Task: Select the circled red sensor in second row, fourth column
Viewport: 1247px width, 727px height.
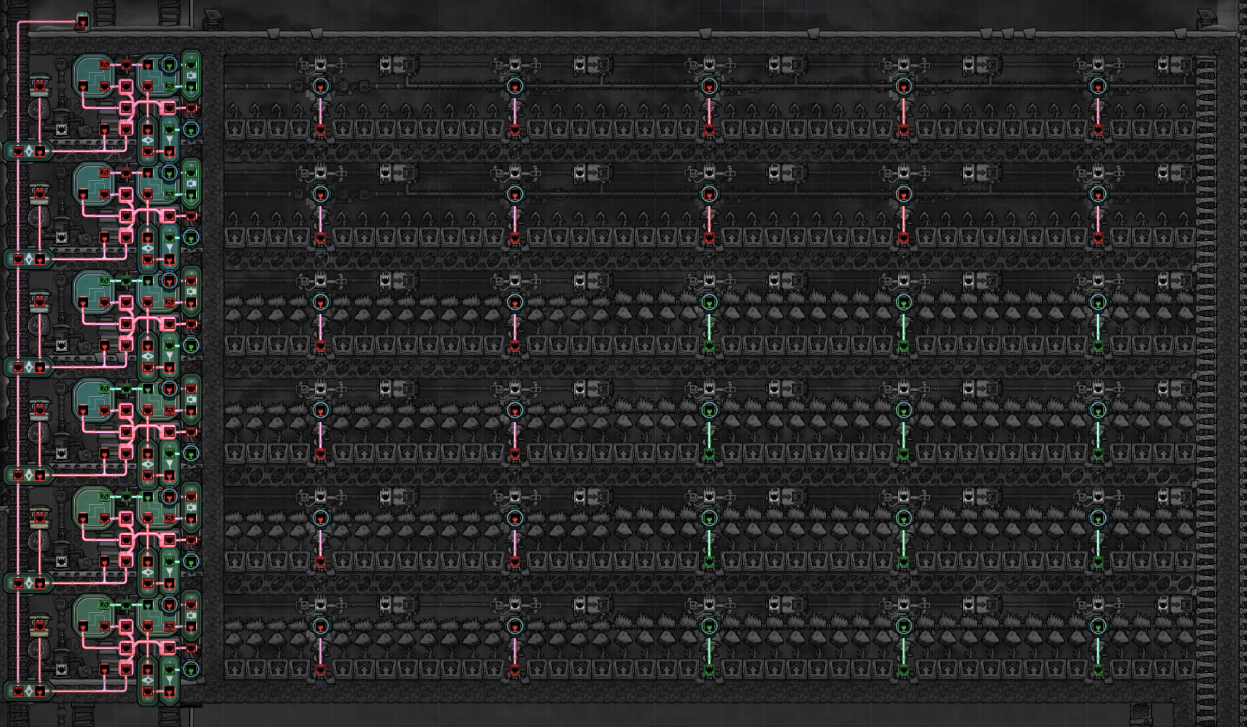Action: tap(903, 194)
